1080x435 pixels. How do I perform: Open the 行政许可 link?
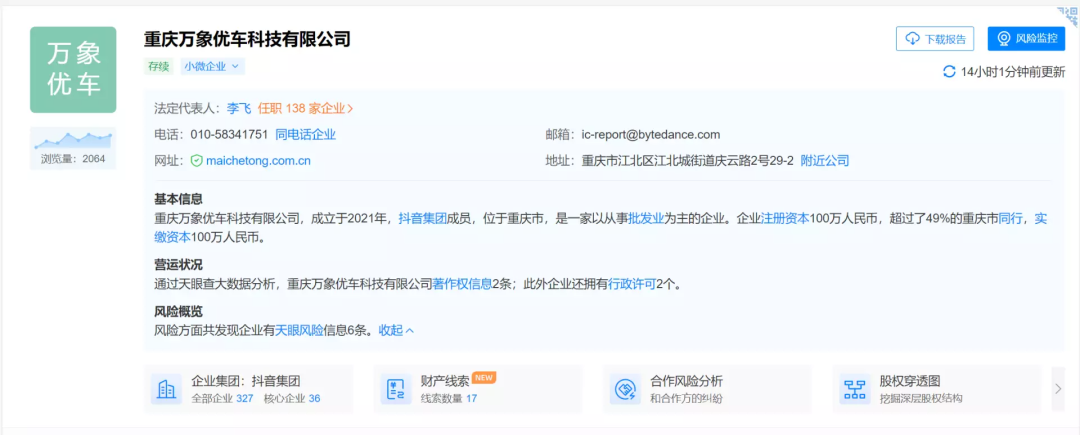632,284
